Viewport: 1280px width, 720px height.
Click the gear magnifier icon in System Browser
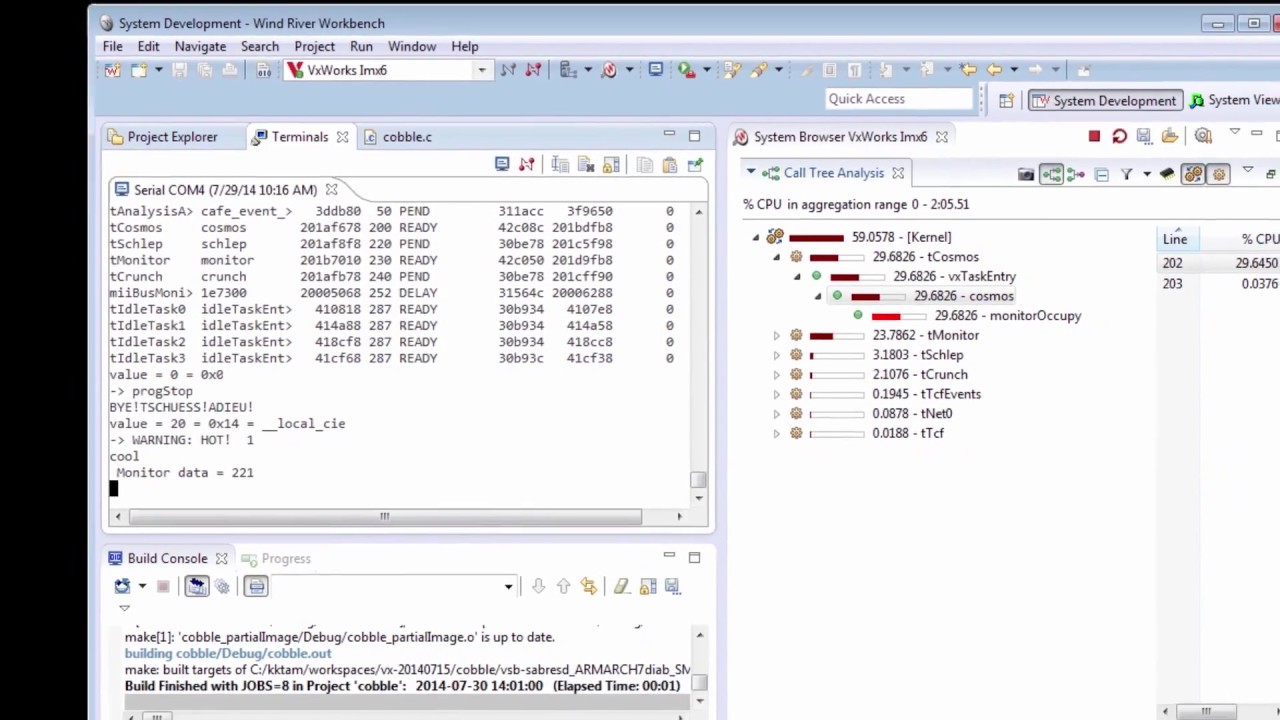[1203, 136]
